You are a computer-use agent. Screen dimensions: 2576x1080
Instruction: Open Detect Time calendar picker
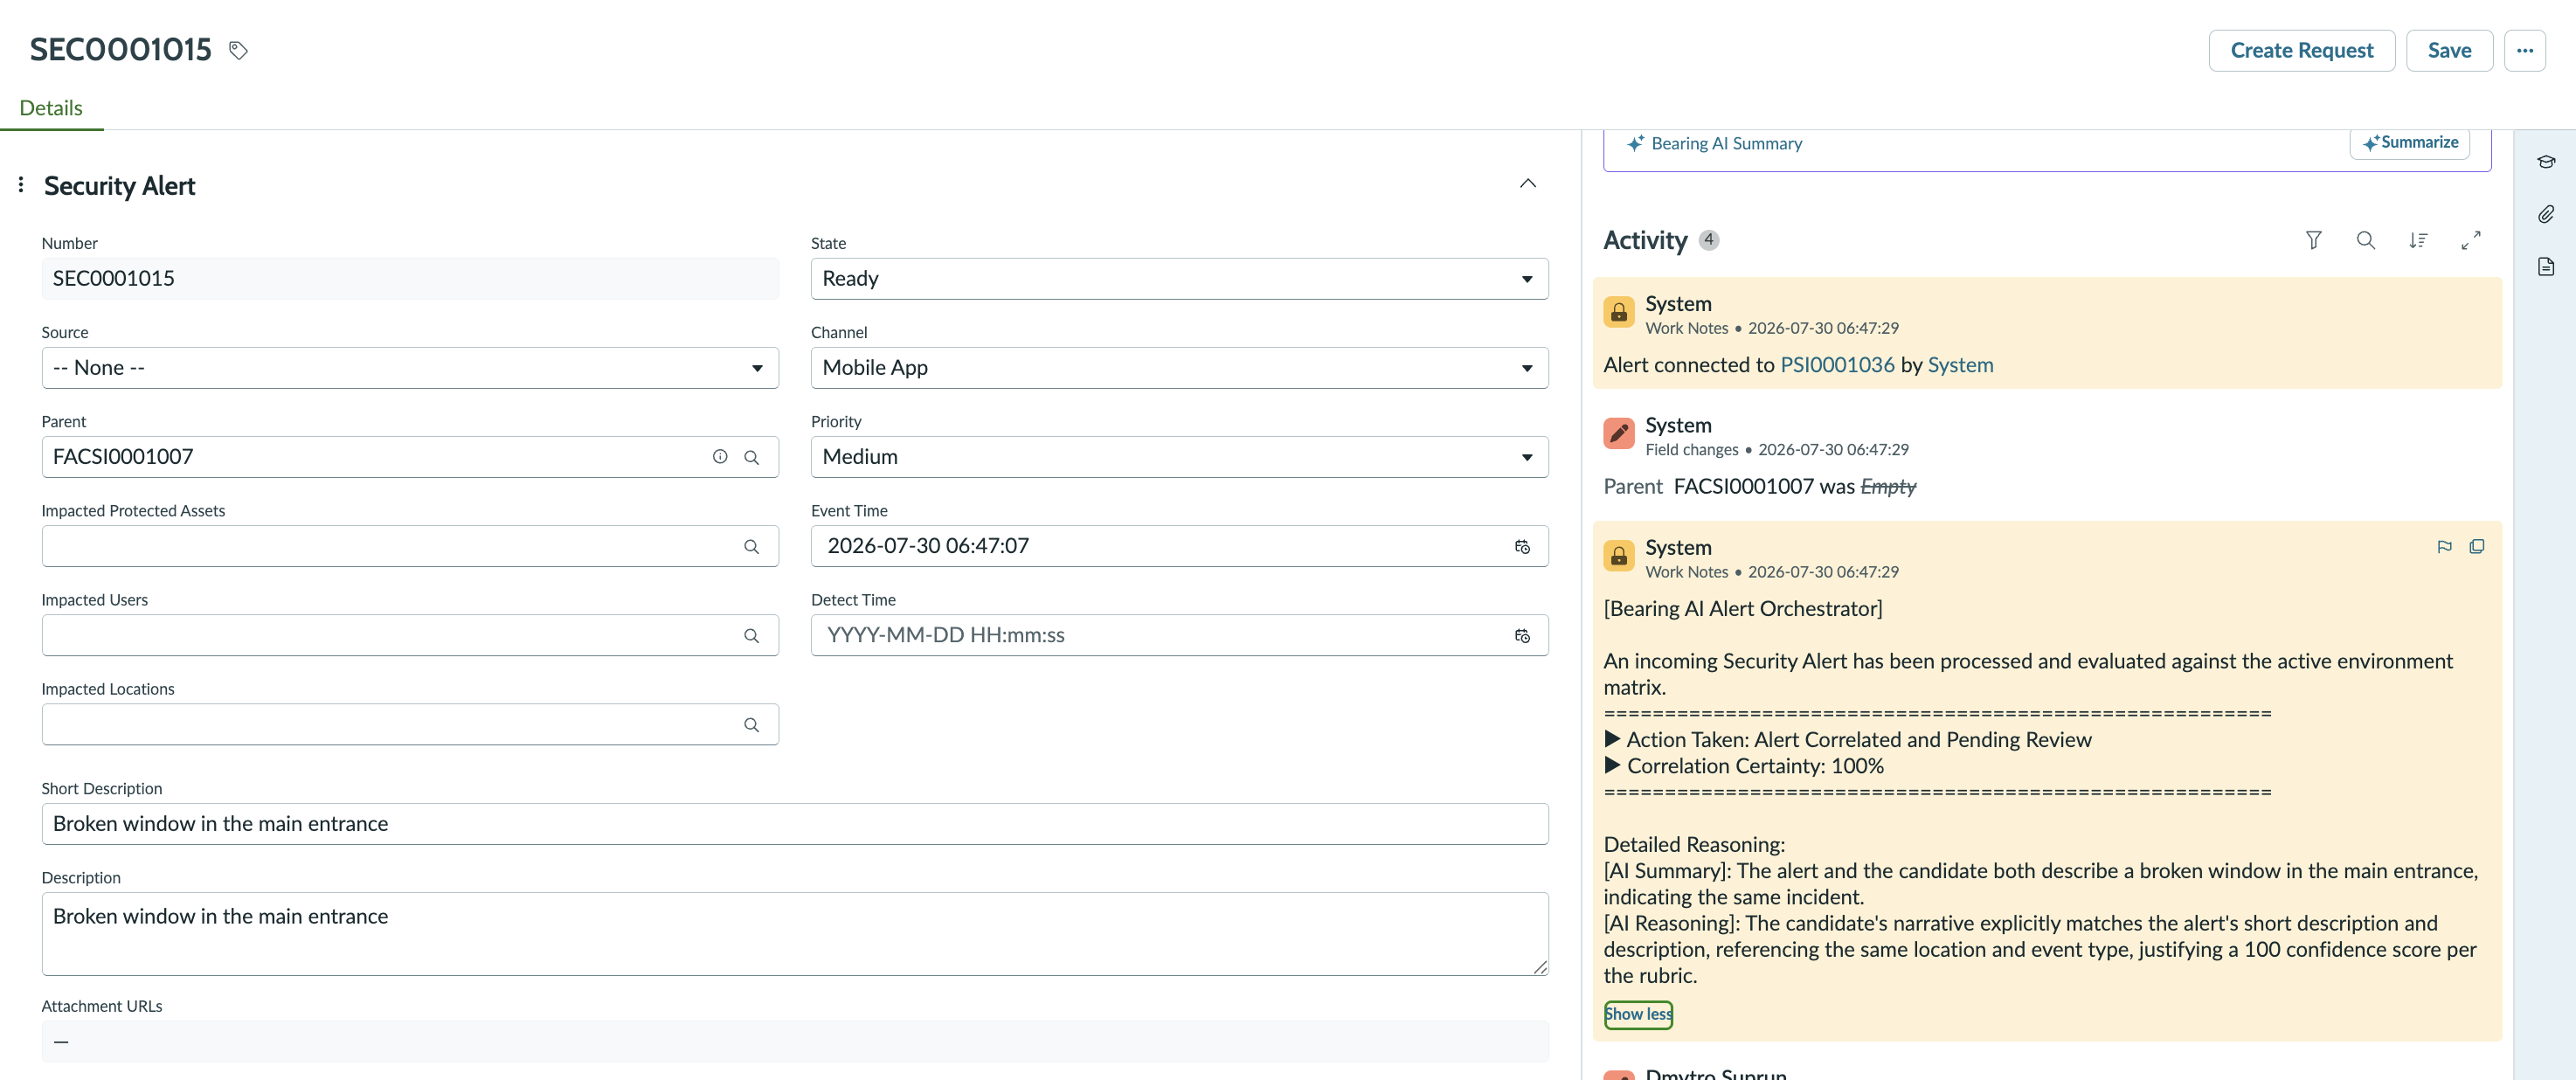click(1522, 635)
